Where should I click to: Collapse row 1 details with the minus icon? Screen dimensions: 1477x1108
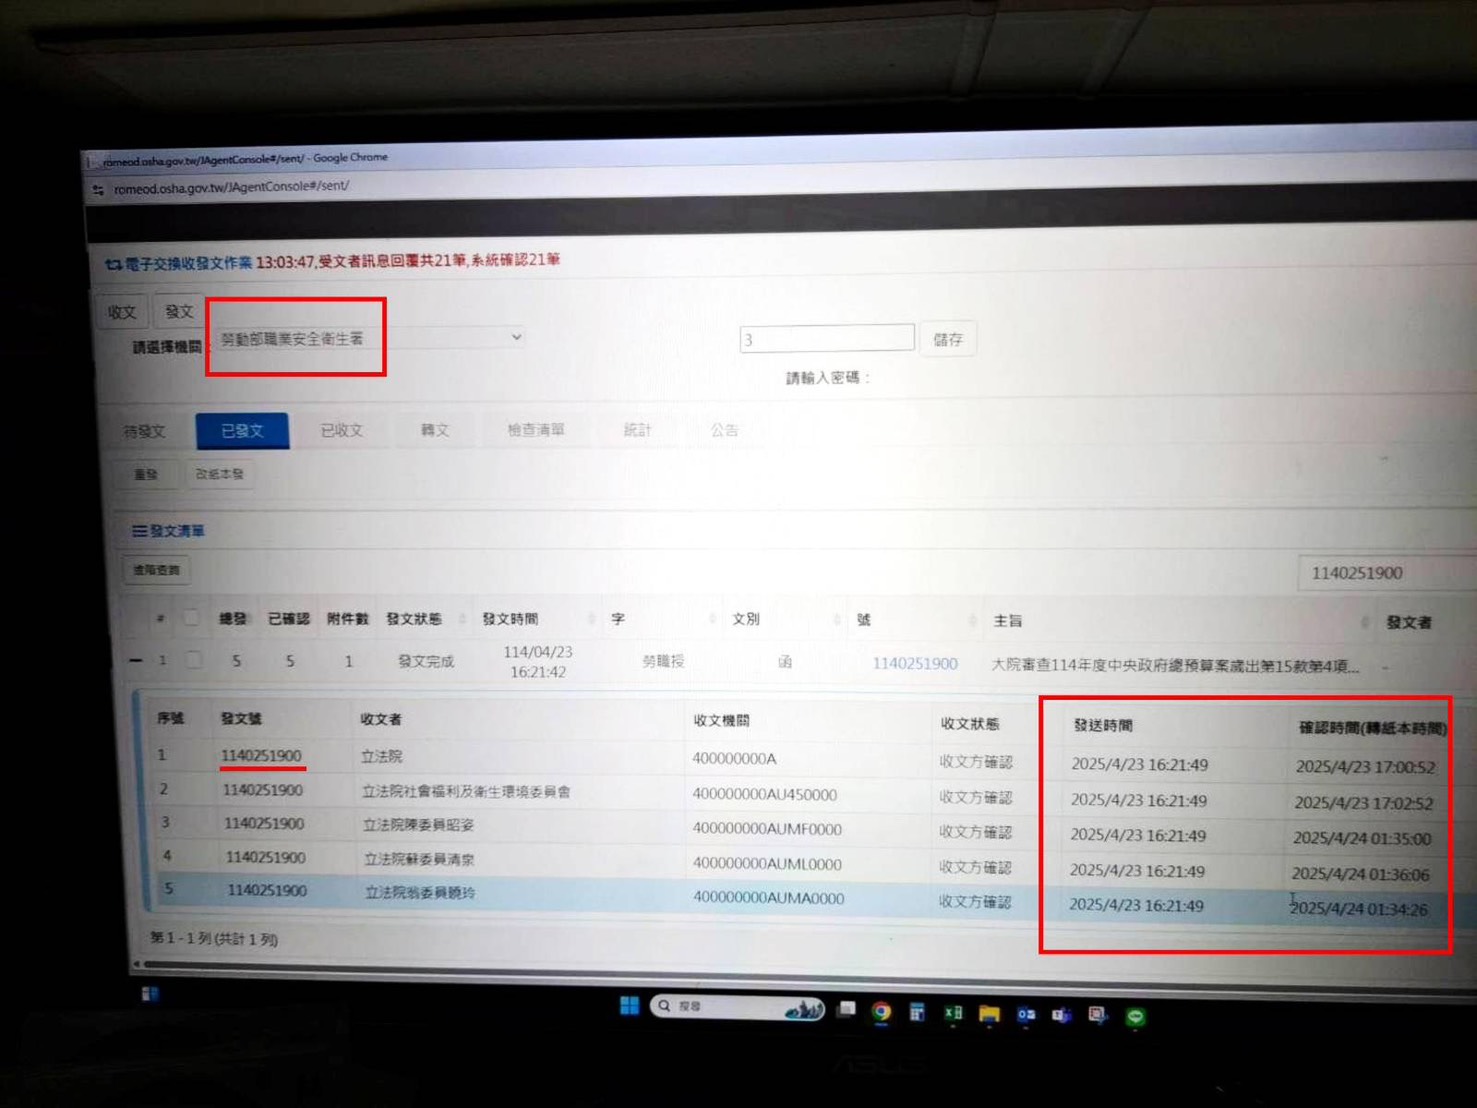pyautogui.click(x=136, y=660)
